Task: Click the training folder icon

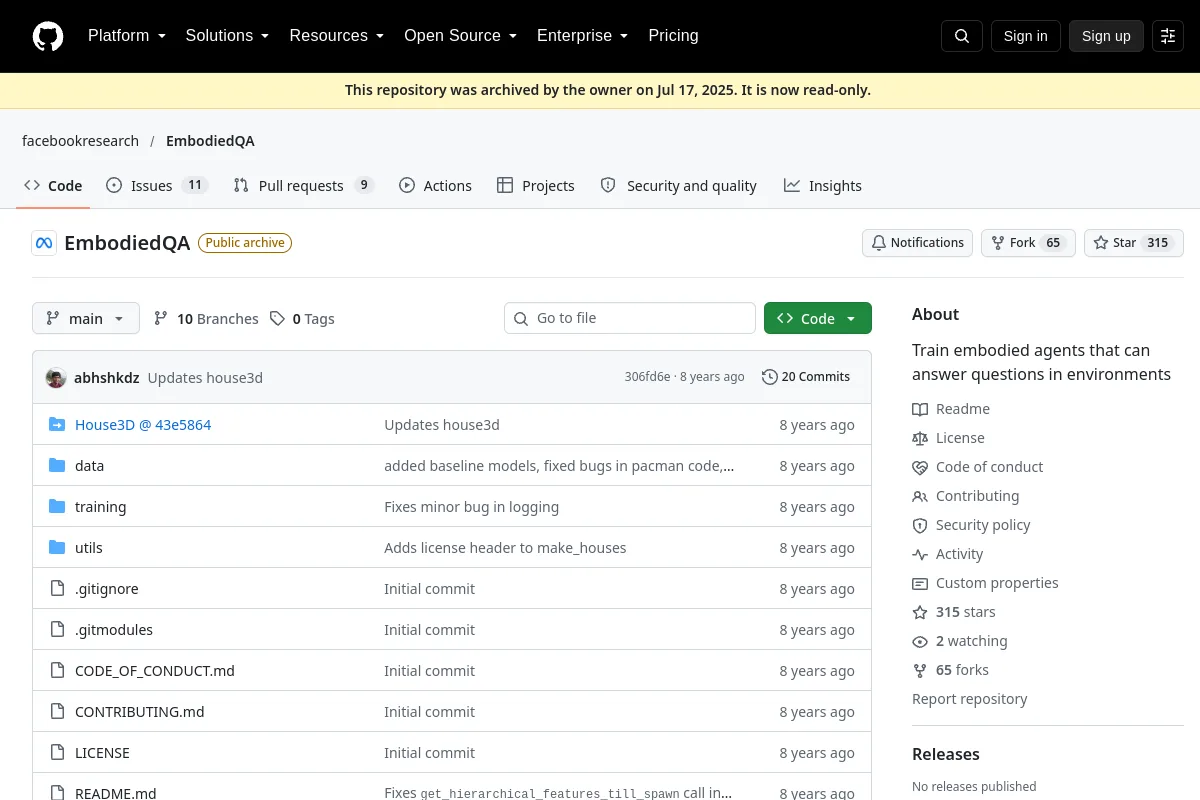Action: coord(57,507)
